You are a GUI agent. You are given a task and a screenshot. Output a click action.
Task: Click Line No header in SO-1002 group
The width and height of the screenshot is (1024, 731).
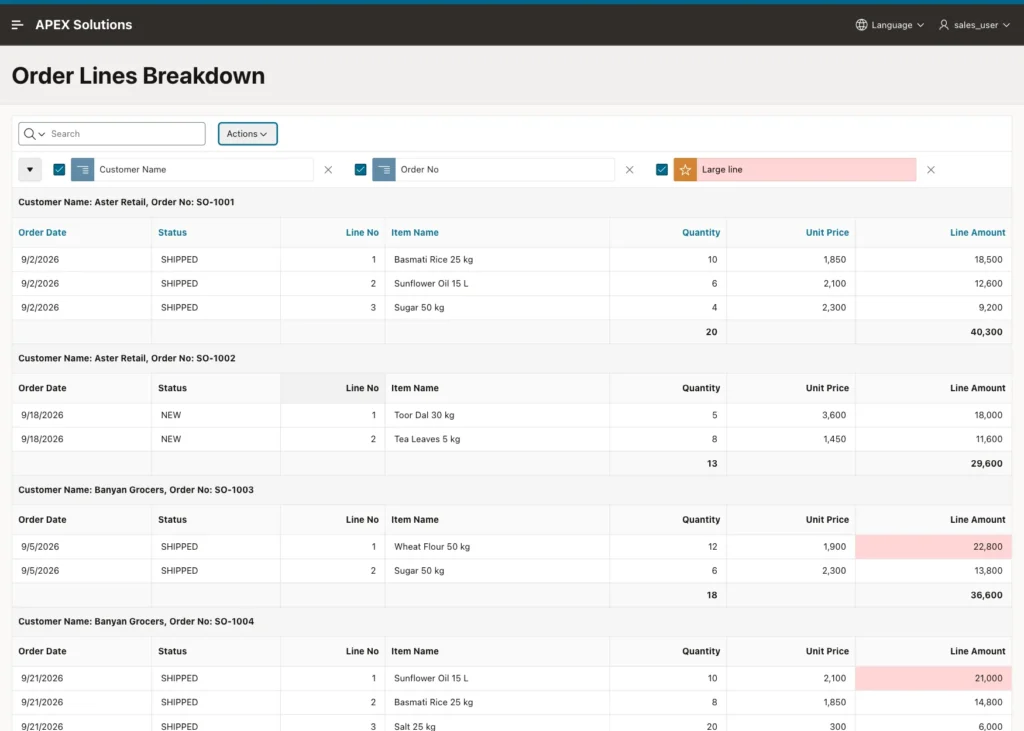pos(362,388)
